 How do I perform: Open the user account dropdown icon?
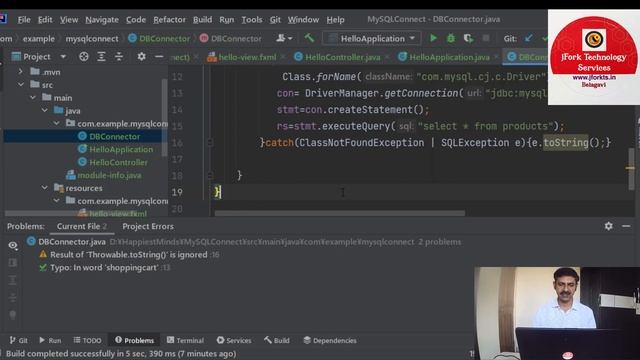[284, 38]
